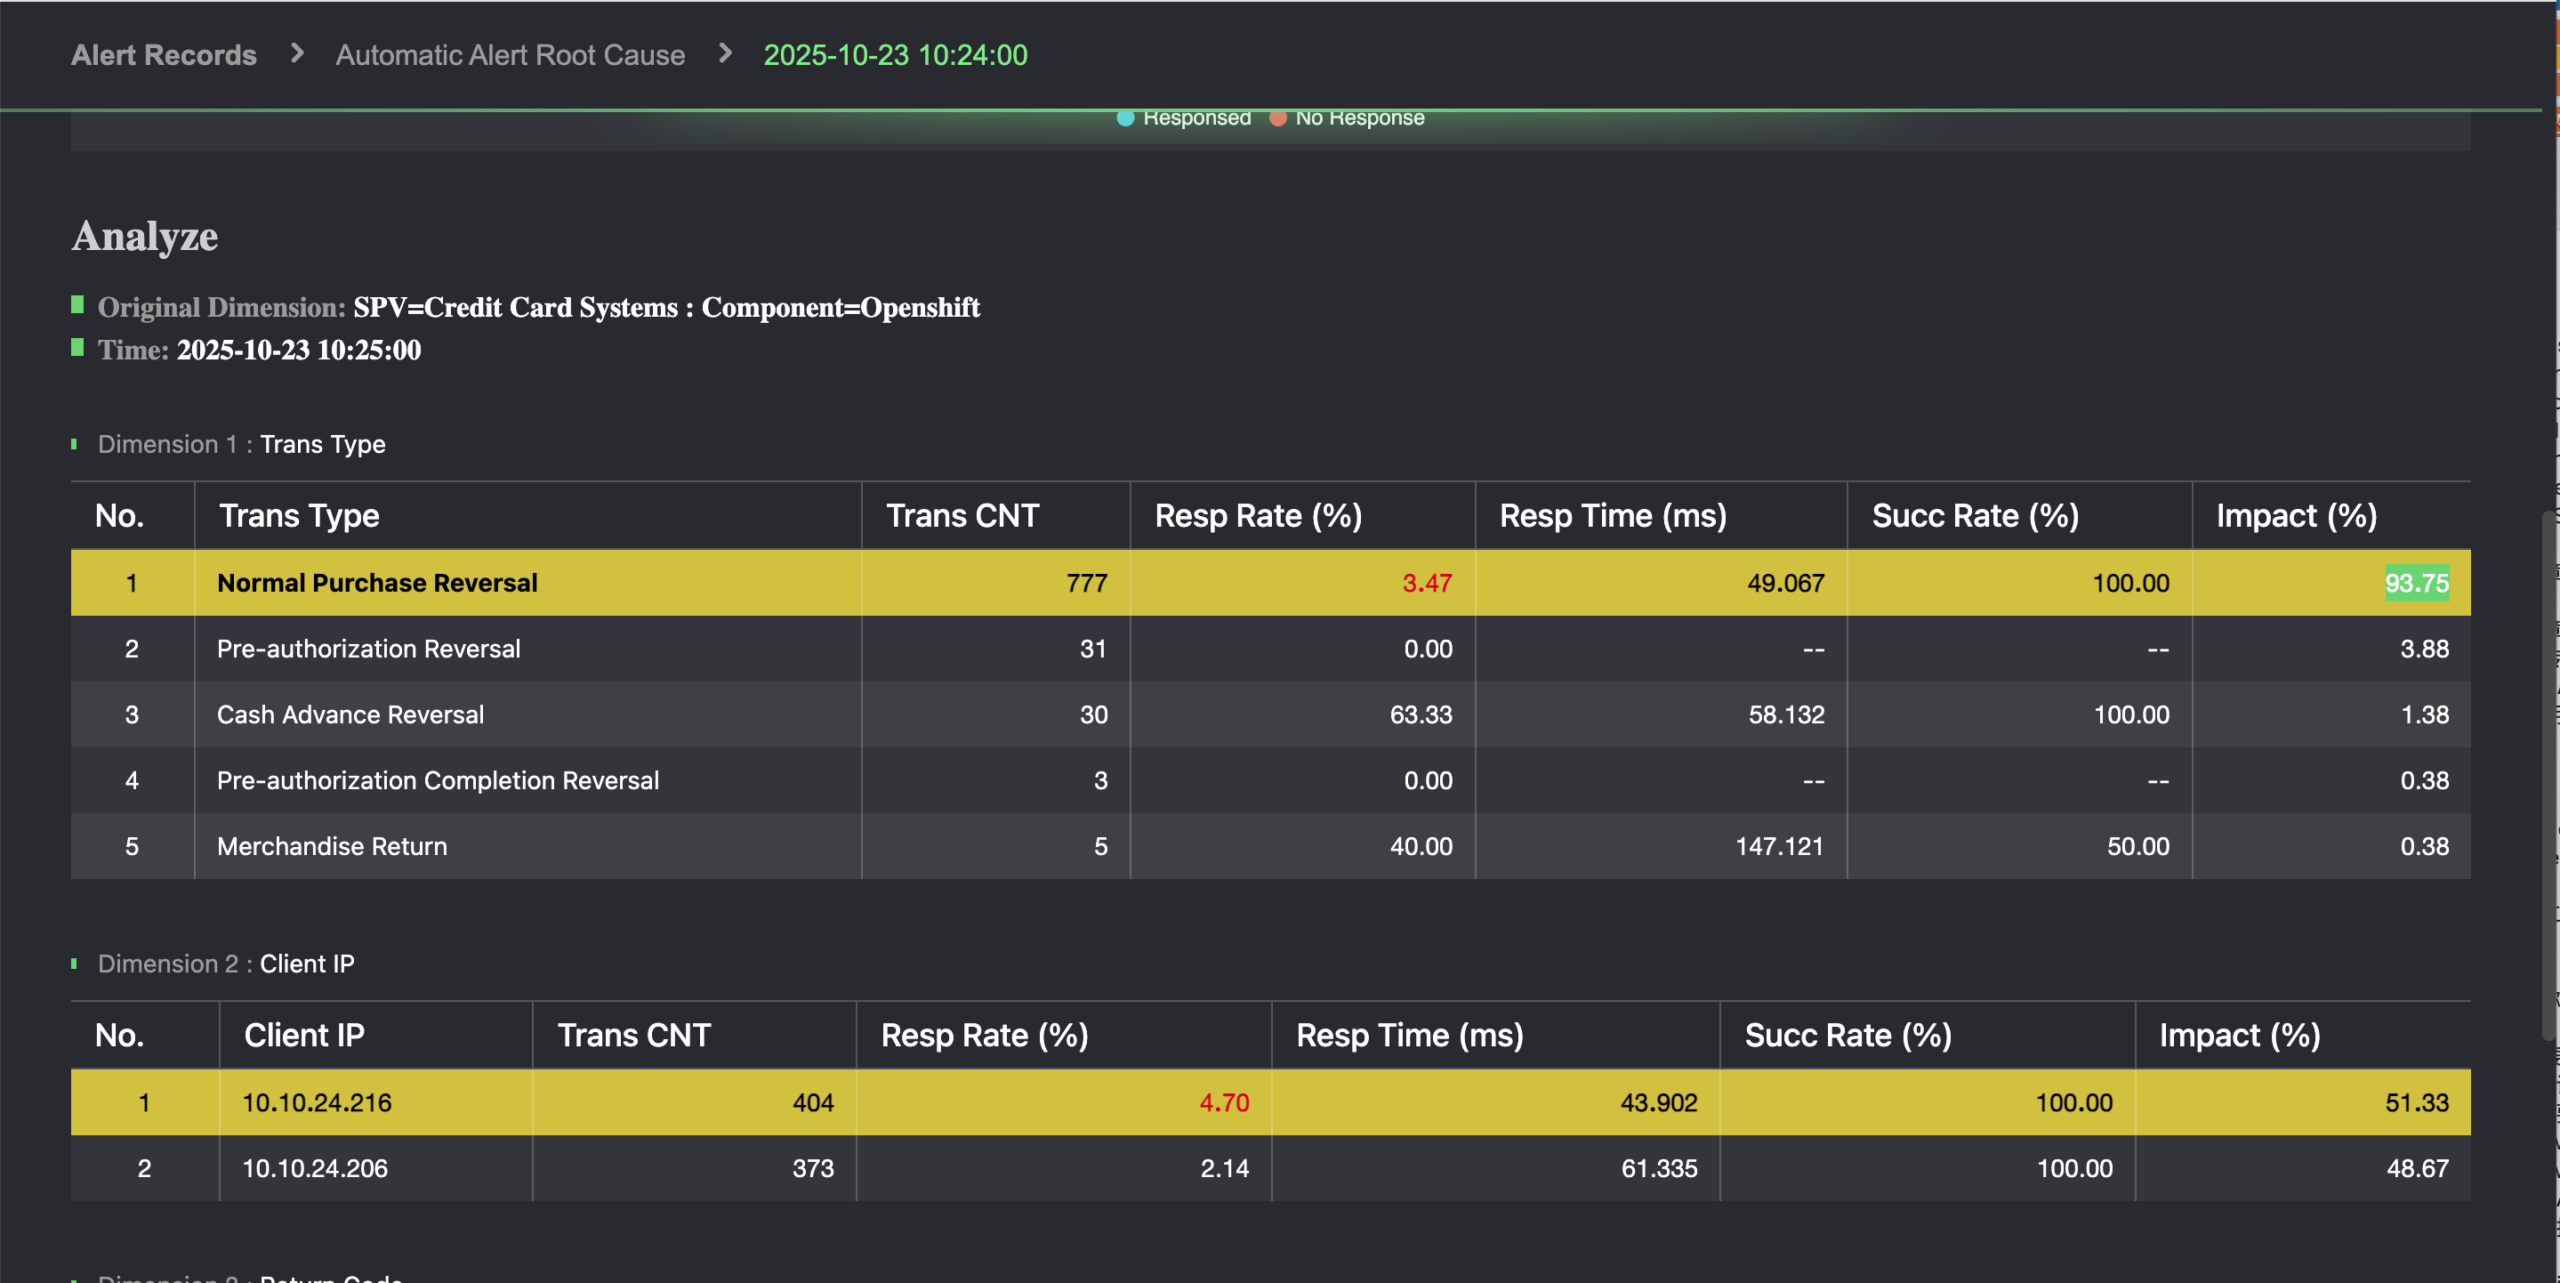Click the 2025-10-23 10:24:00 breadcrumb timestamp
2560x1283 pixels.
point(895,55)
